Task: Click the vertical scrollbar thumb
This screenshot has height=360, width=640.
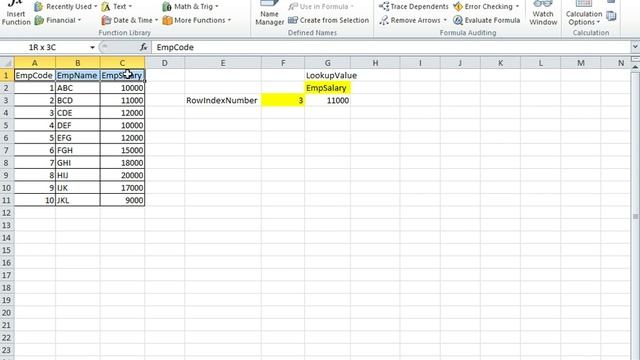Action: pos(636,216)
